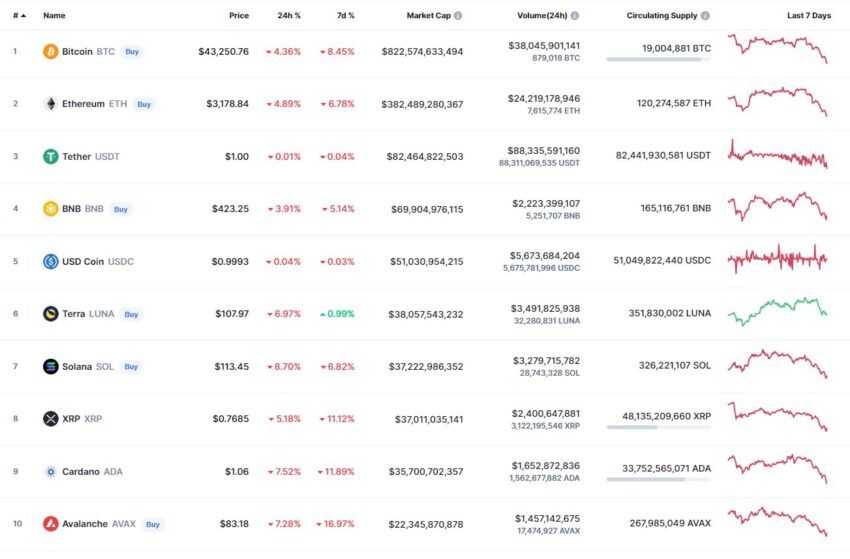Sort table by 24h % column
Viewport: 850px width, 559px height.
(289, 16)
